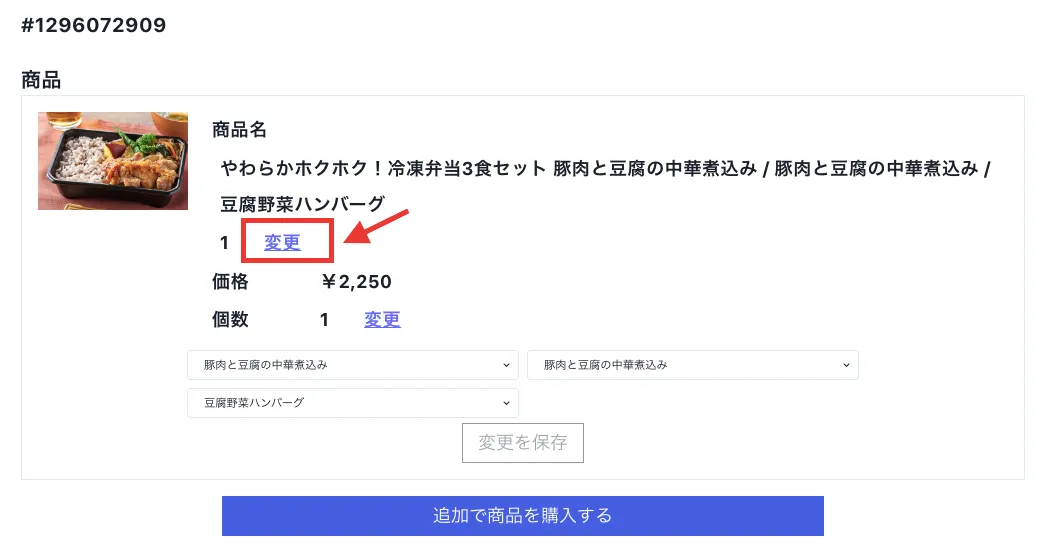1053x554 pixels.
Task: Click 追加で商品を購入する button
Action: (x=522, y=516)
